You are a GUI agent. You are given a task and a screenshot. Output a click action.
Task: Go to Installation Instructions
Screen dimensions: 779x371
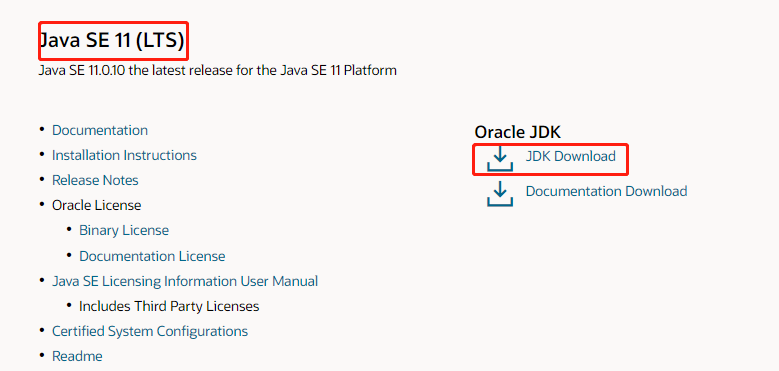pos(124,155)
